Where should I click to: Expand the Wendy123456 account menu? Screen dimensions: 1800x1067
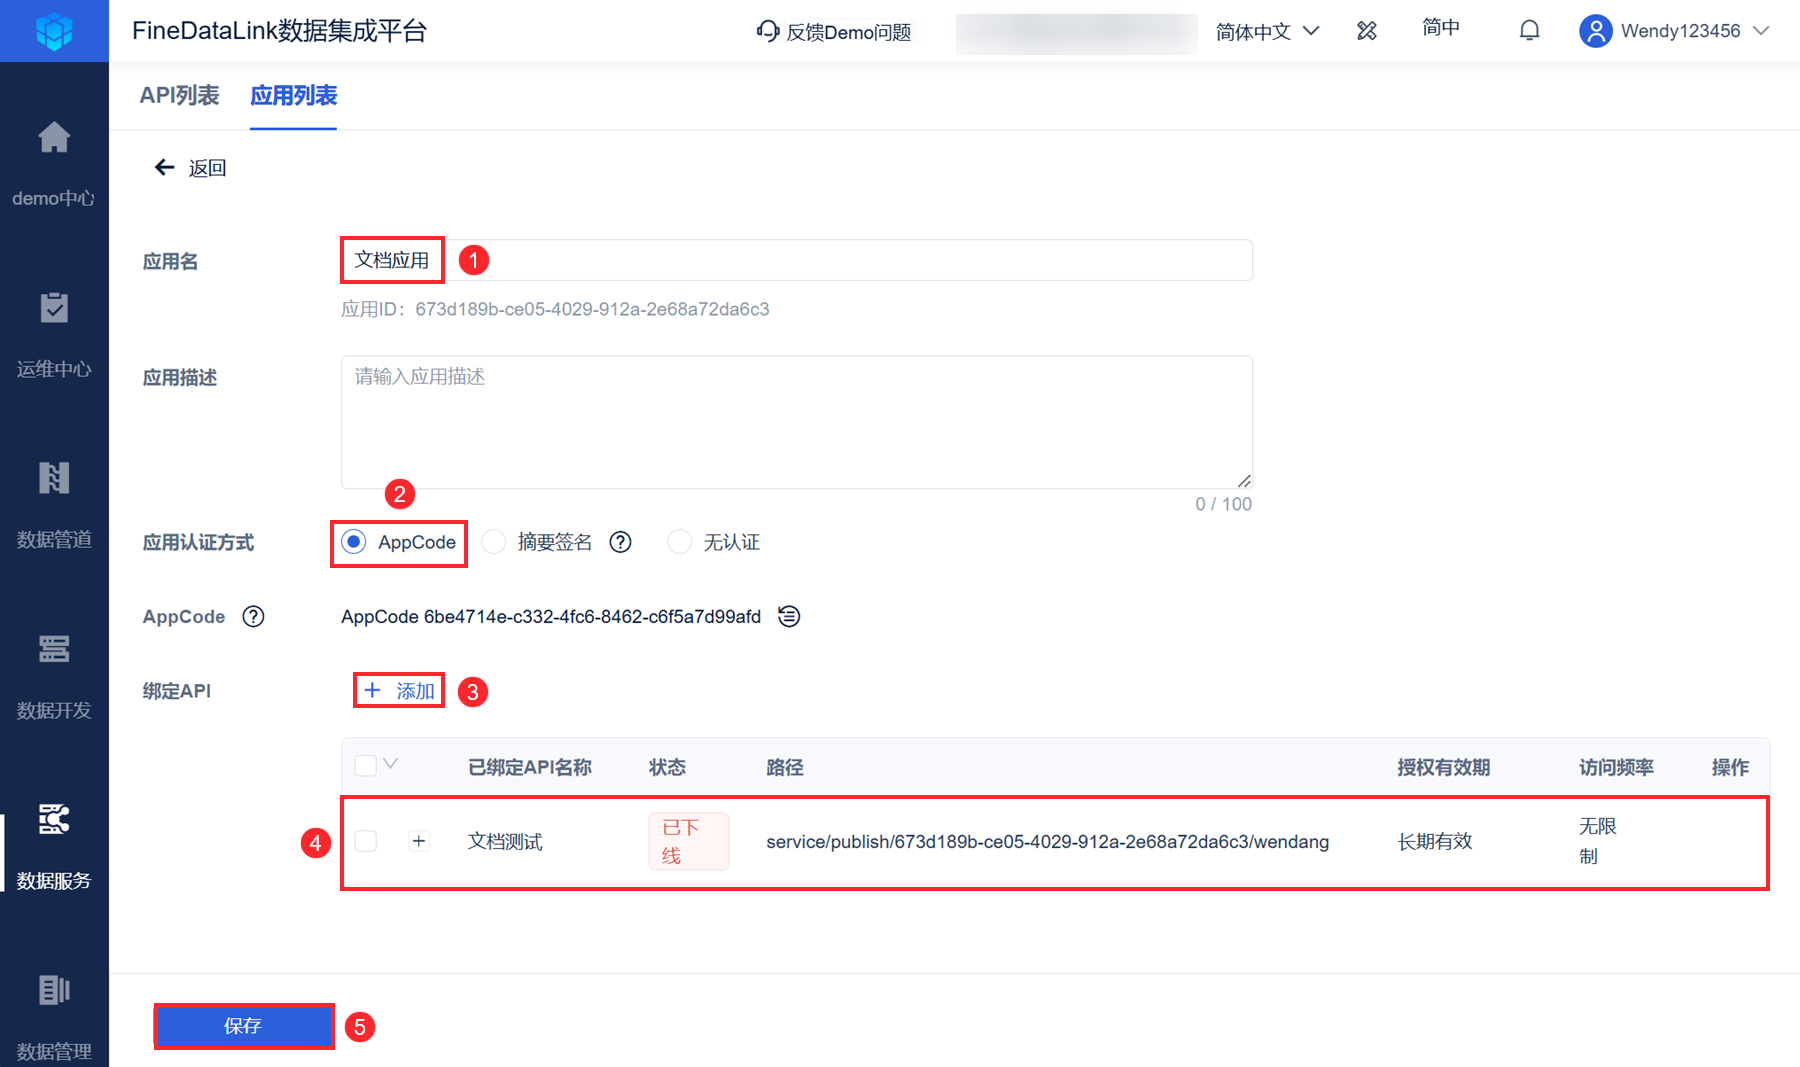(x=1762, y=31)
